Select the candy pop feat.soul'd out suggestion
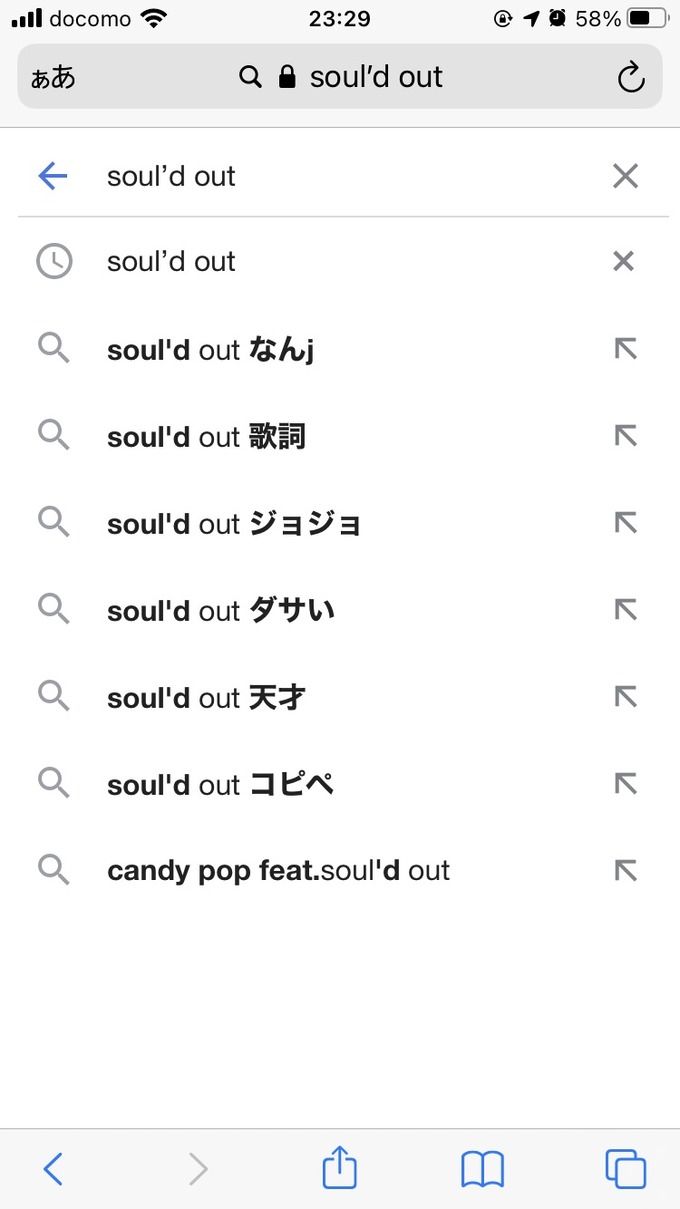Screen dimensions: 680x1209 pos(277,870)
